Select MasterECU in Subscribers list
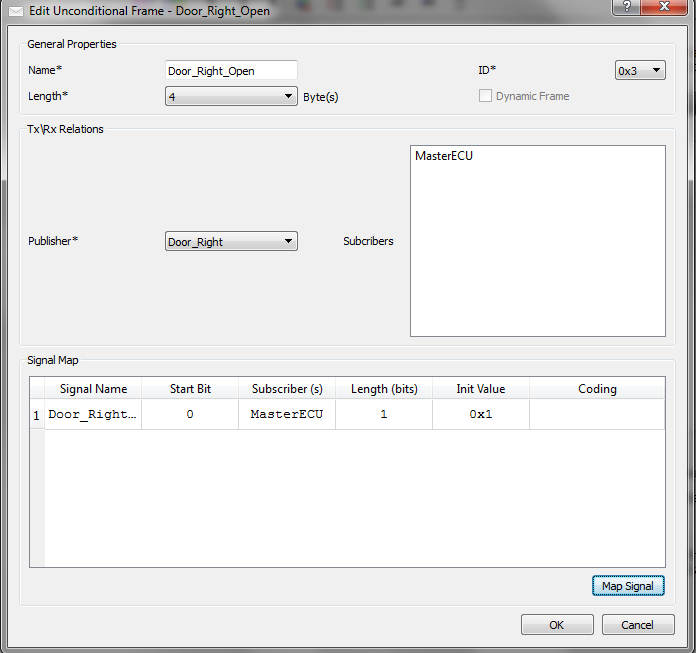 444,156
